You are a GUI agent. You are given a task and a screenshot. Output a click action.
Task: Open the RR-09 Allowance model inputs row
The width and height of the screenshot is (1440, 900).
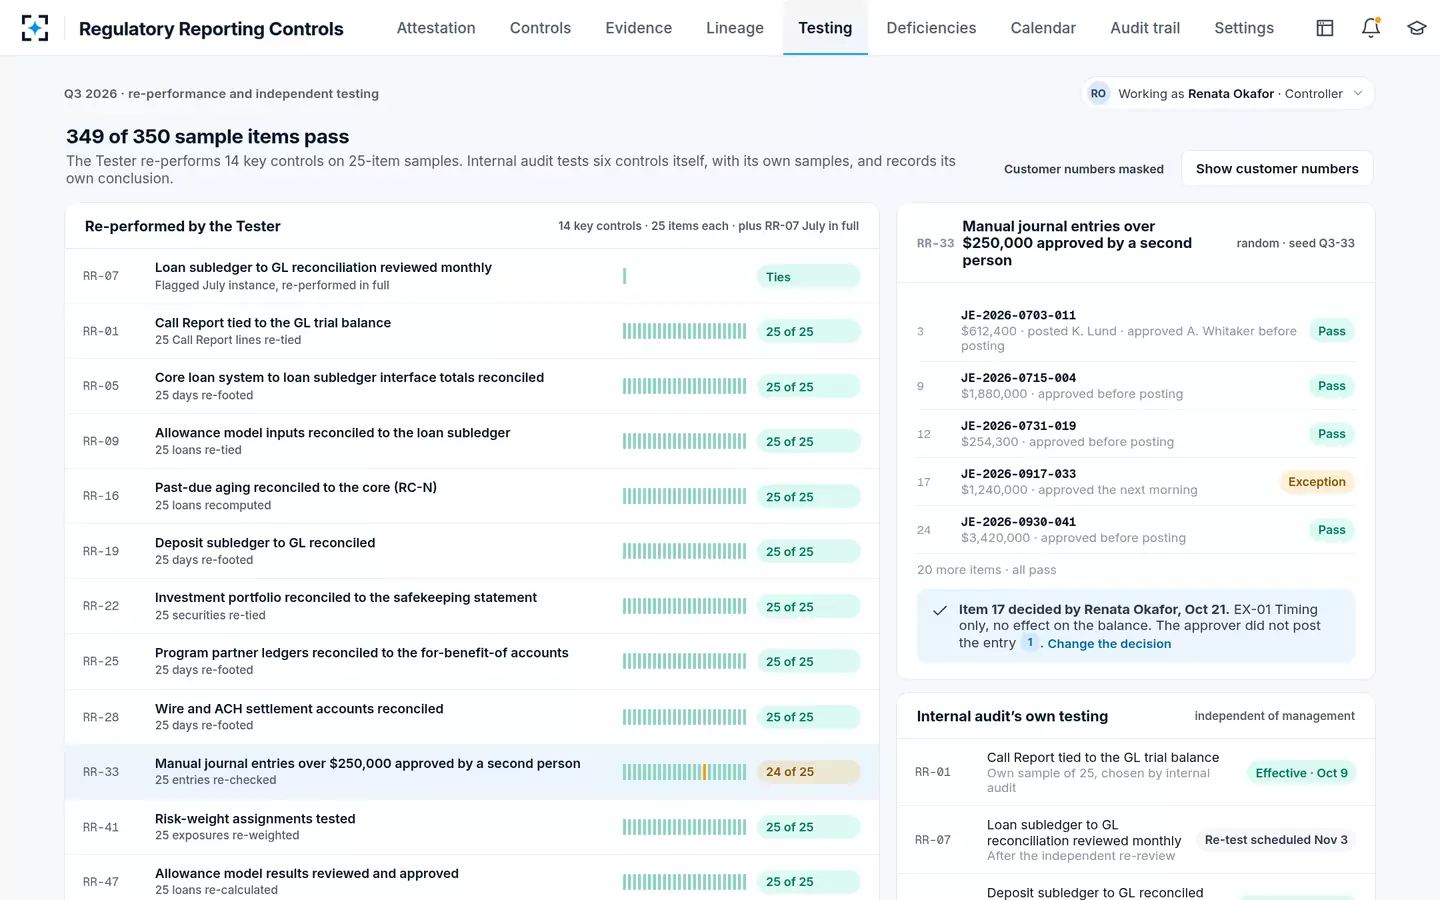click(472, 441)
